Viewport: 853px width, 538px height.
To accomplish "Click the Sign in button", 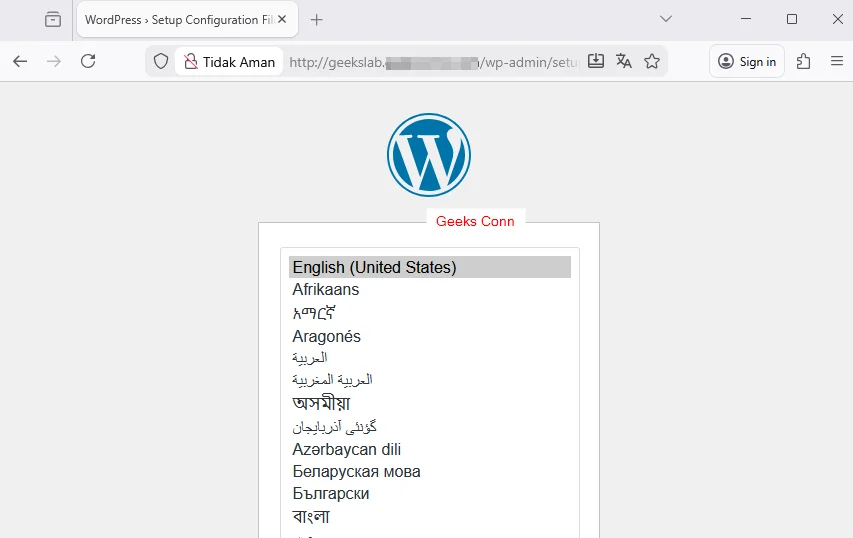I will pos(747,61).
